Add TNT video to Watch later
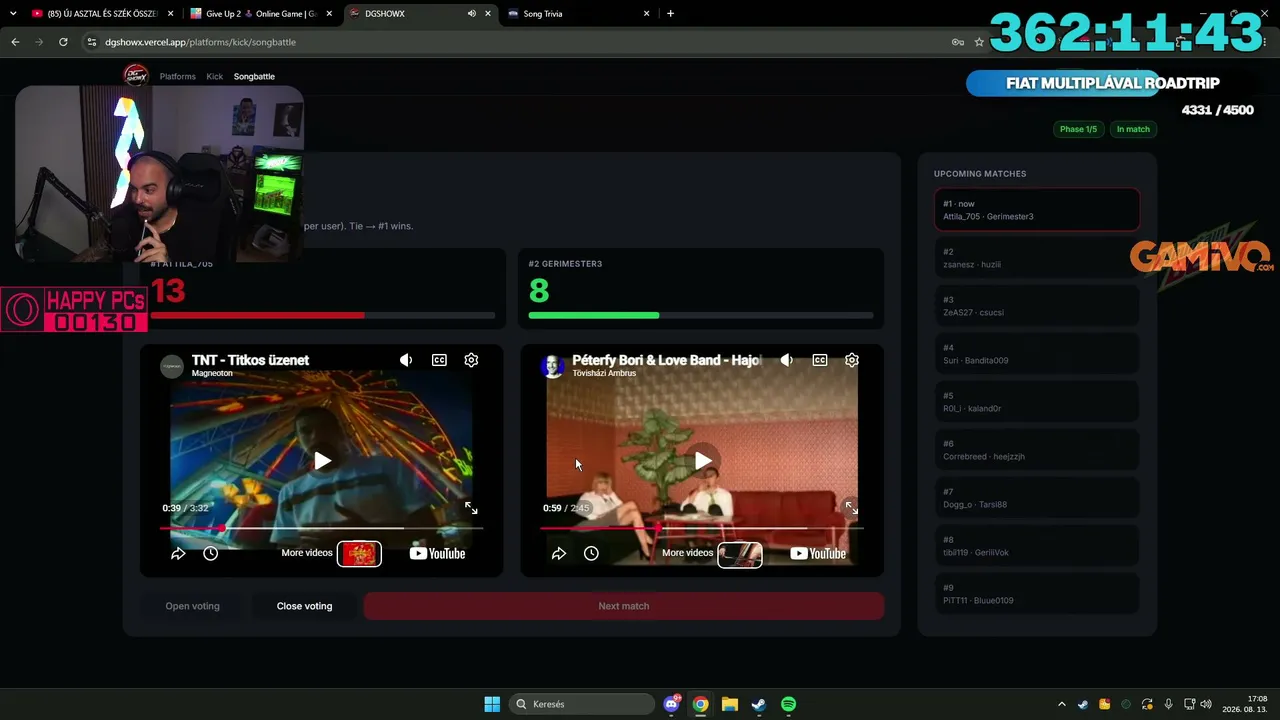This screenshot has width=1280, height=720. tap(211, 553)
